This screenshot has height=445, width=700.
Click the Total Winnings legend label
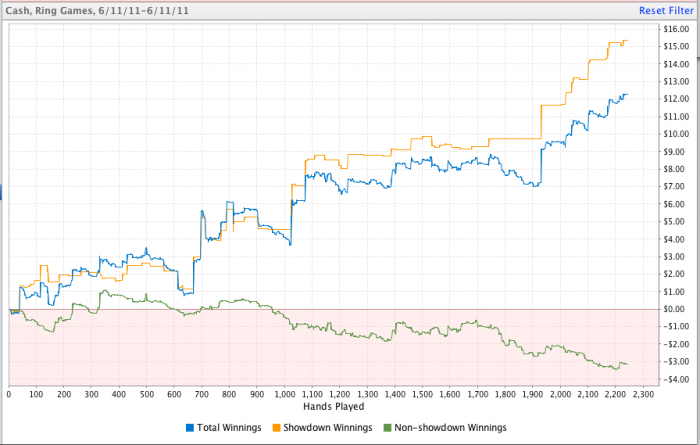(229, 428)
